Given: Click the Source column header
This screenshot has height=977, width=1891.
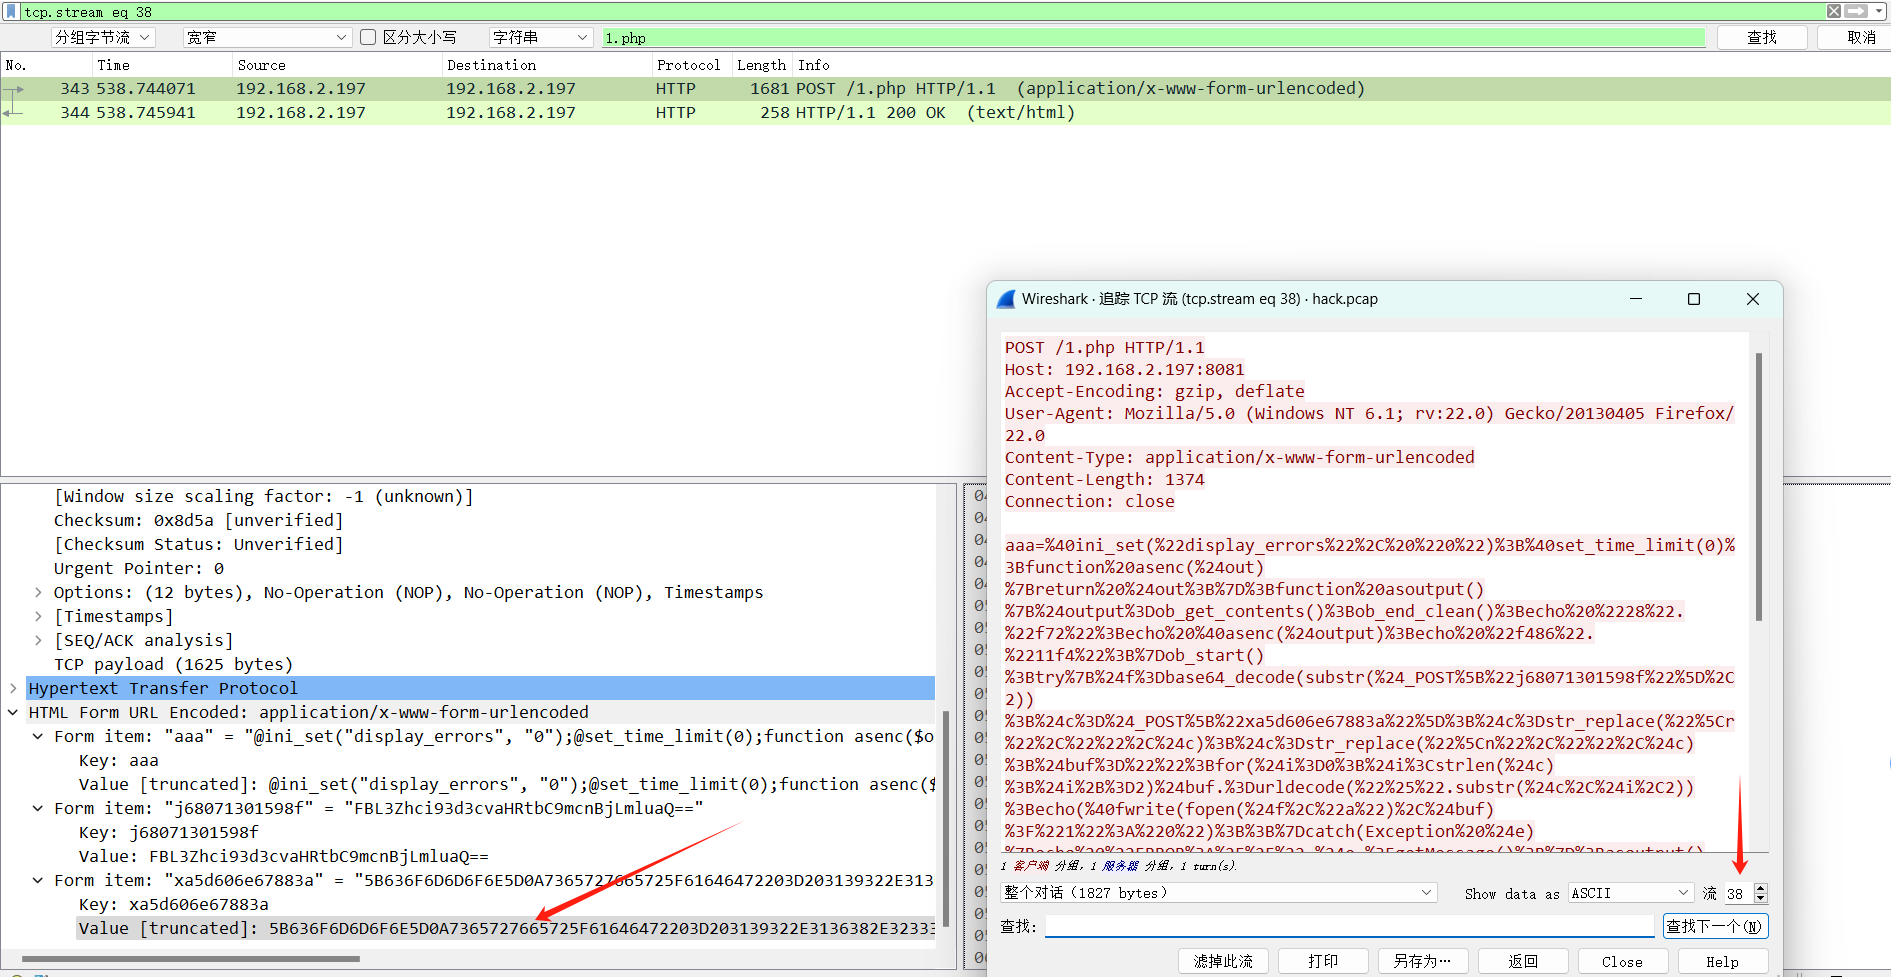Looking at the screenshot, I should pos(337,65).
